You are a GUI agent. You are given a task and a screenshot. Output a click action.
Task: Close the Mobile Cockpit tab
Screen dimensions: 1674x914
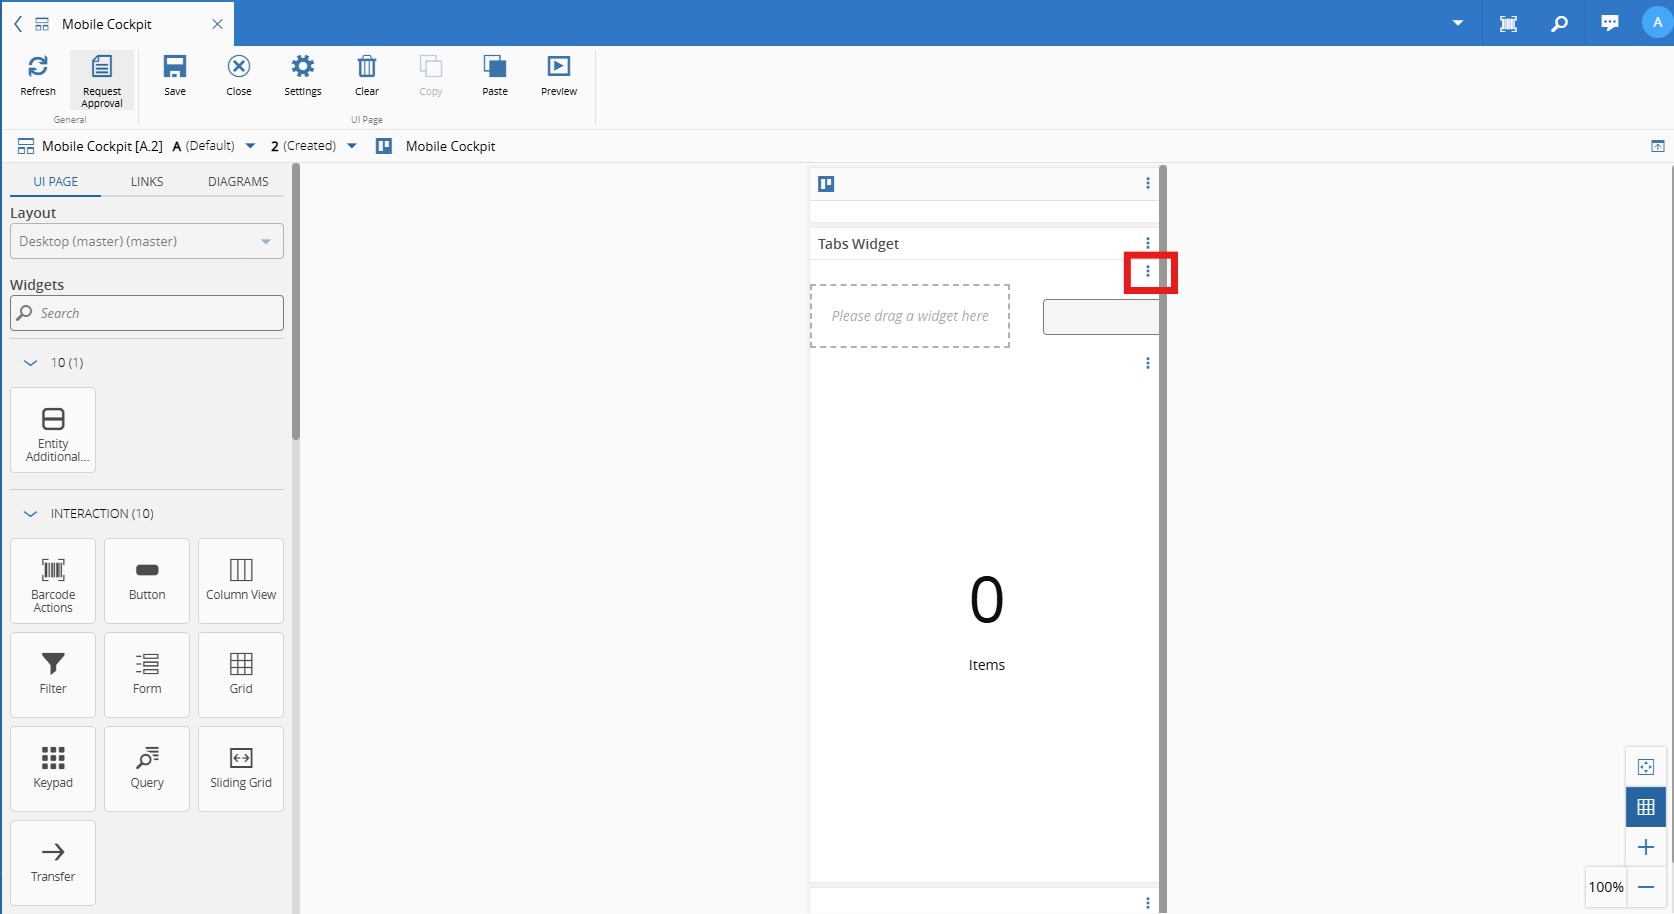click(x=217, y=24)
